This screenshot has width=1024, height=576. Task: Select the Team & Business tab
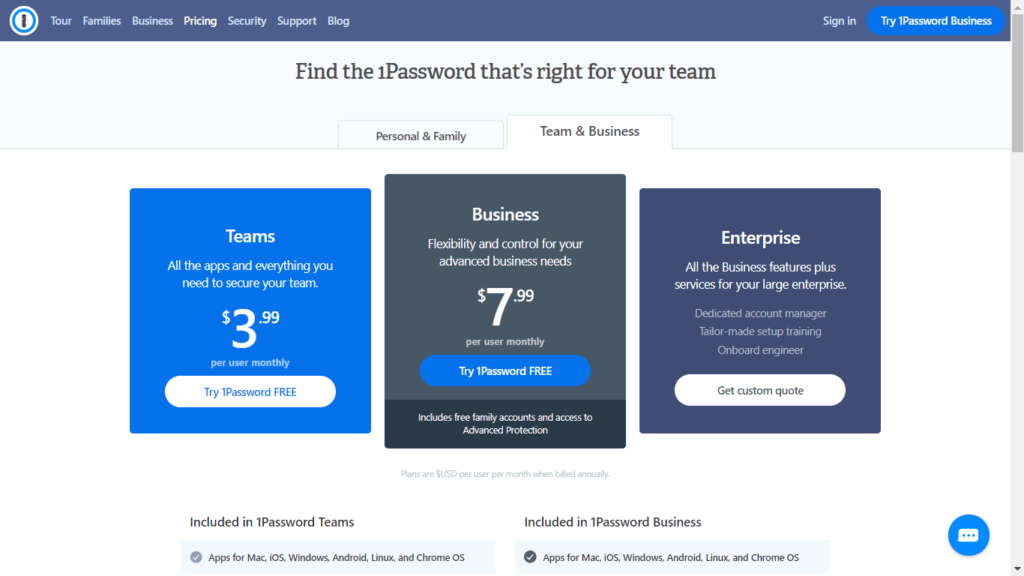pyautogui.click(x=589, y=130)
